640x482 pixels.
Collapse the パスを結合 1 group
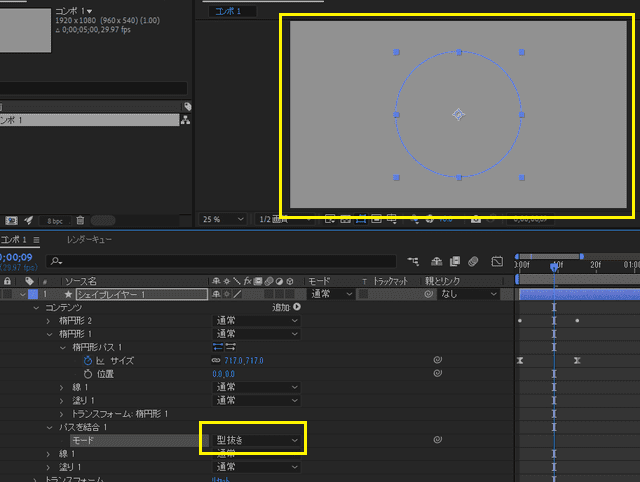tap(49, 428)
